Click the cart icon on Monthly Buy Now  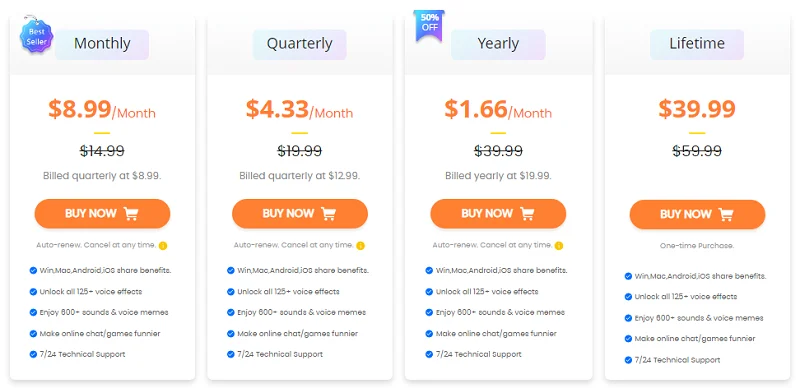click(x=131, y=213)
